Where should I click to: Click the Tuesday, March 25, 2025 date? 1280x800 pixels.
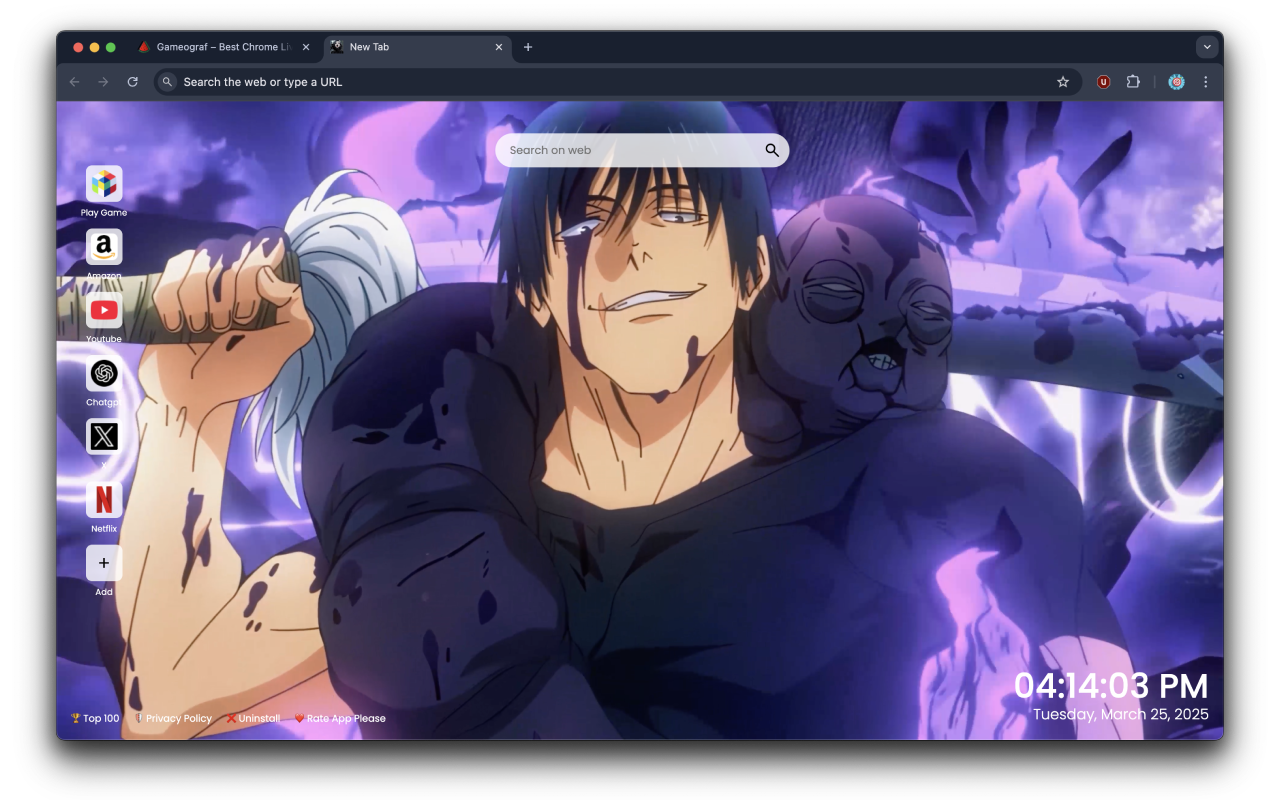point(1121,714)
